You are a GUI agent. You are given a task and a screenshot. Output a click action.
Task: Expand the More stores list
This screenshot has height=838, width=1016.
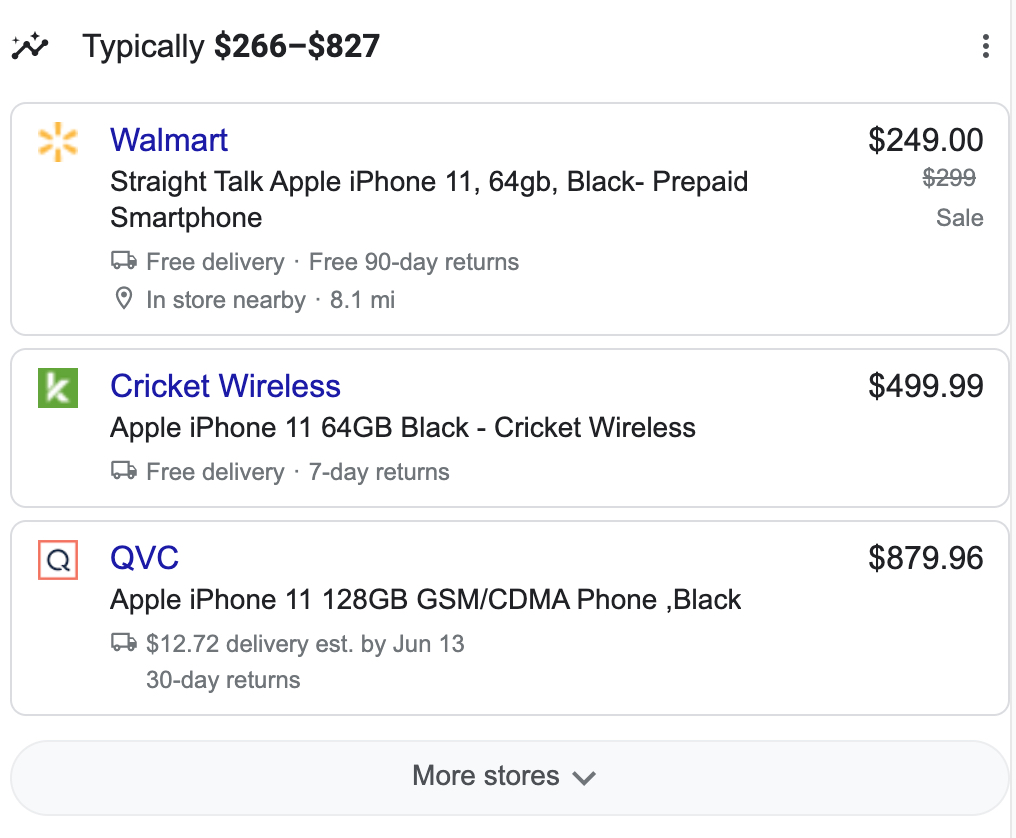coord(487,776)
